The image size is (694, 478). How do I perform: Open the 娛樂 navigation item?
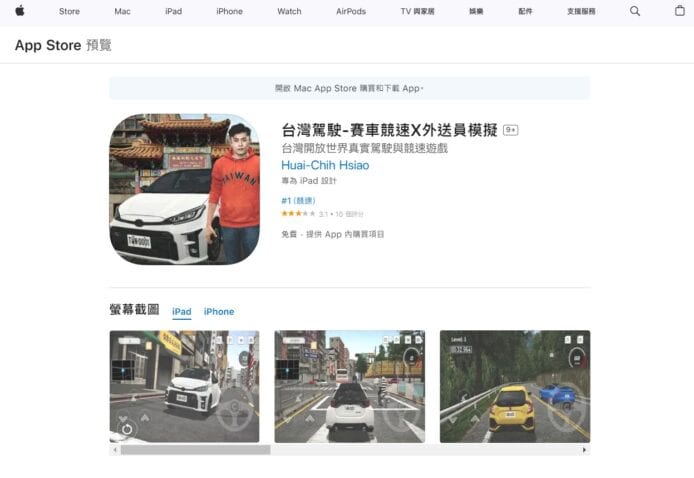(476, 12)
